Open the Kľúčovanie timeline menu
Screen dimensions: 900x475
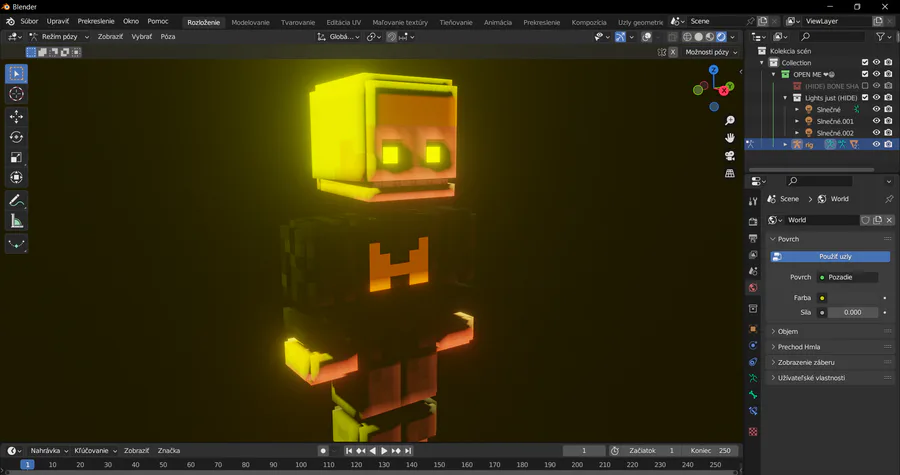point(95,451)
